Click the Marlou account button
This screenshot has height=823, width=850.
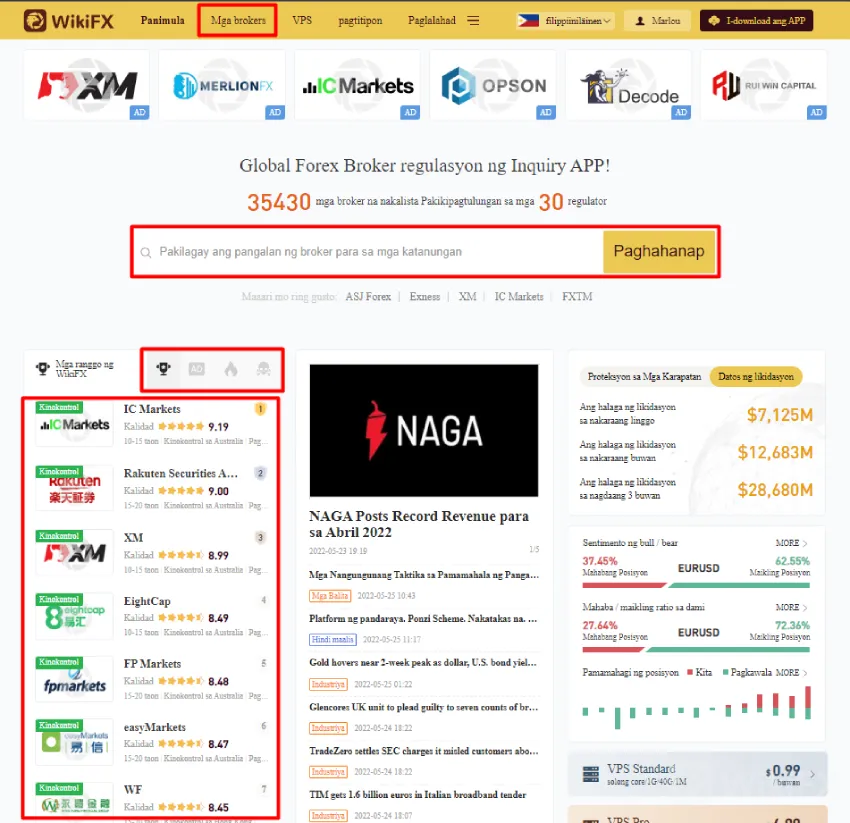coord(658,21)
